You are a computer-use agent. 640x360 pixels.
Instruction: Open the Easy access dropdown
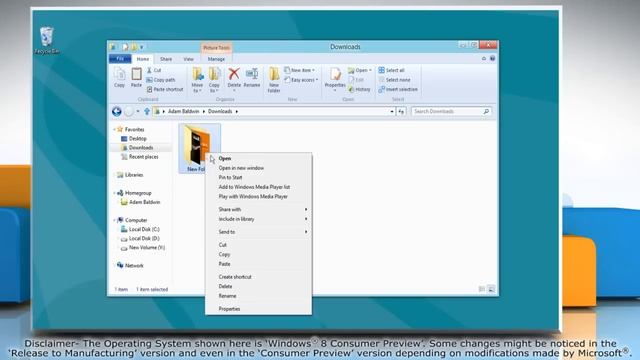(301, 80)
